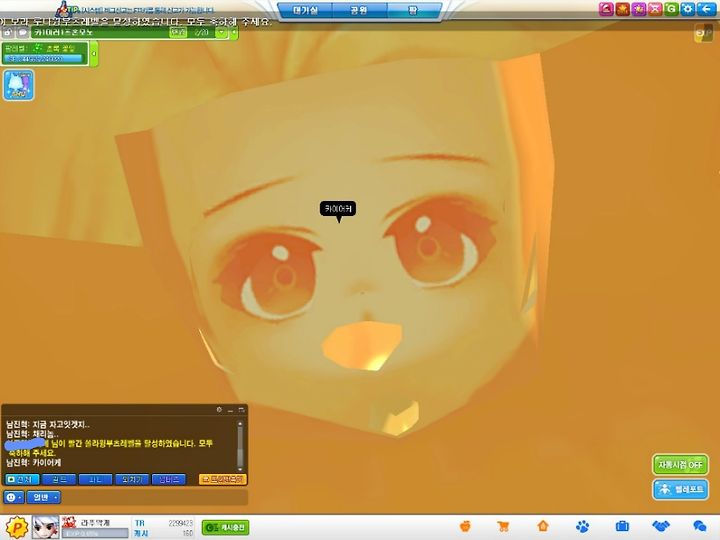
Task: Click the chat message input field
Action: 155,497
